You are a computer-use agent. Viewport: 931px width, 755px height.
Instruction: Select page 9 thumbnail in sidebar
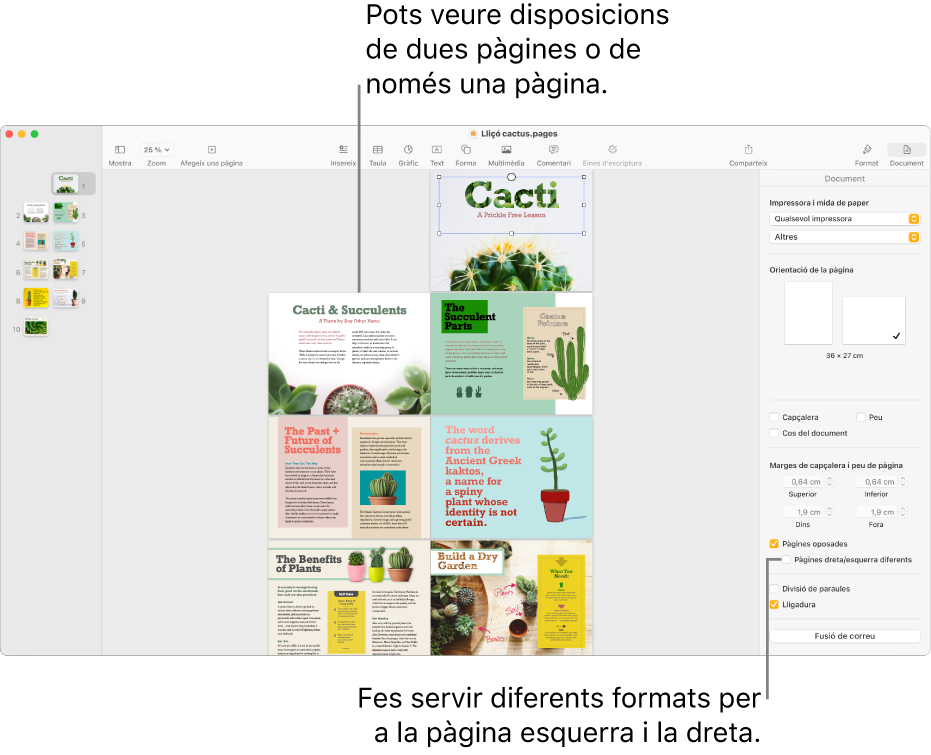click(x=66, y=297)
